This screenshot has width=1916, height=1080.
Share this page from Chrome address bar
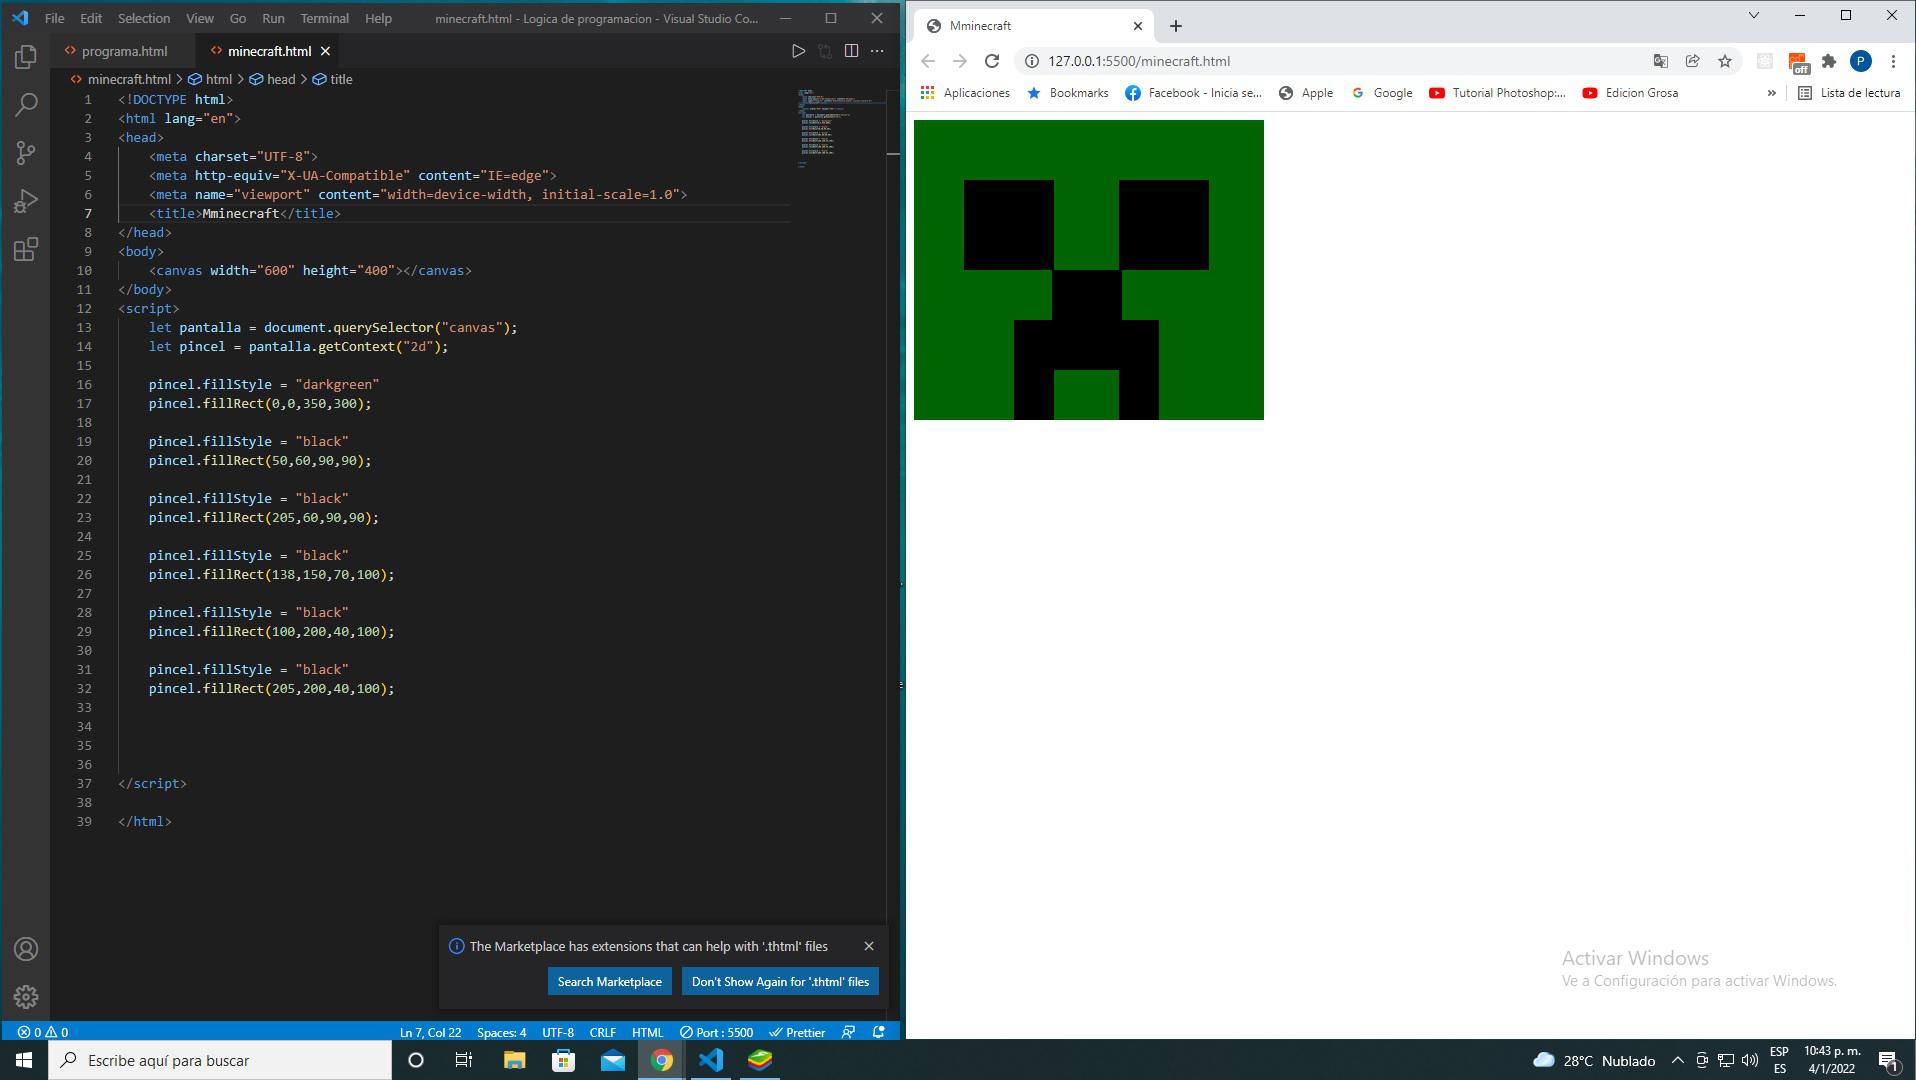(1693, 61)
